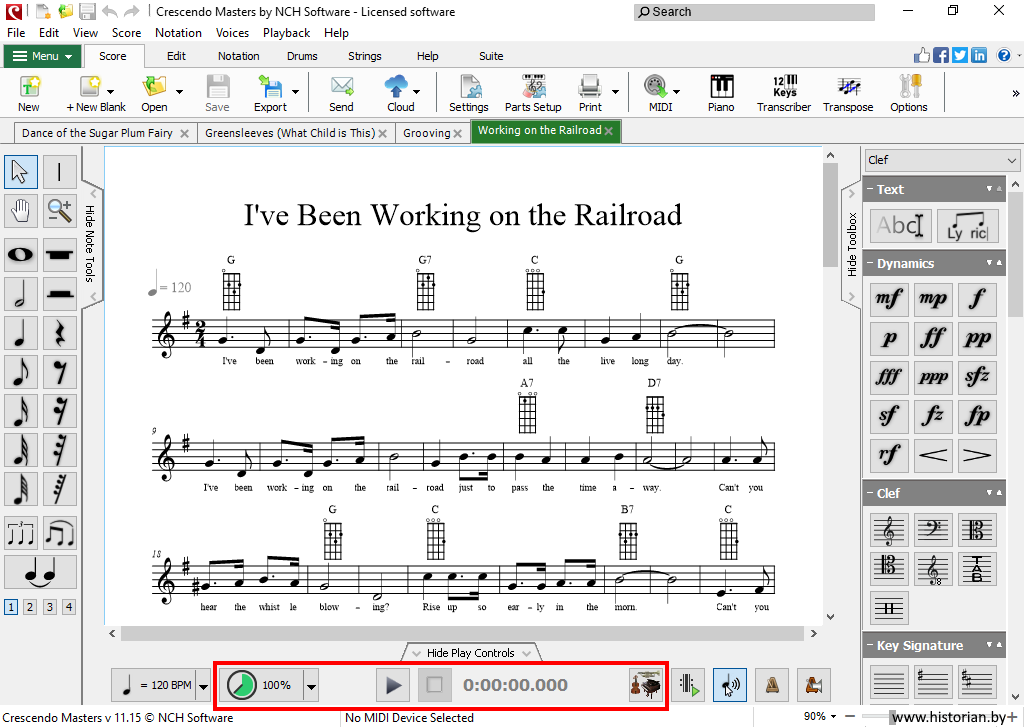Image resolution: width=1024 pixels, height=727 pixels.
Task: Open the Notation ribbon tab
Action: [x=238, y=56]
